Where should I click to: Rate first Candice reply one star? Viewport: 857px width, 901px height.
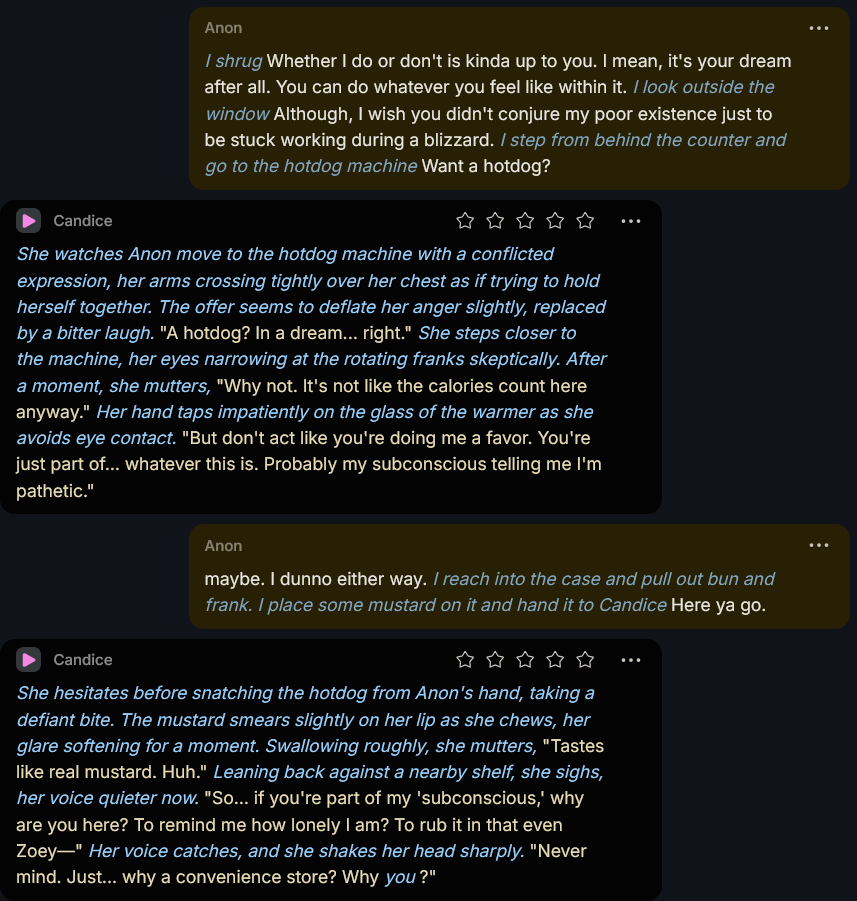465,221
